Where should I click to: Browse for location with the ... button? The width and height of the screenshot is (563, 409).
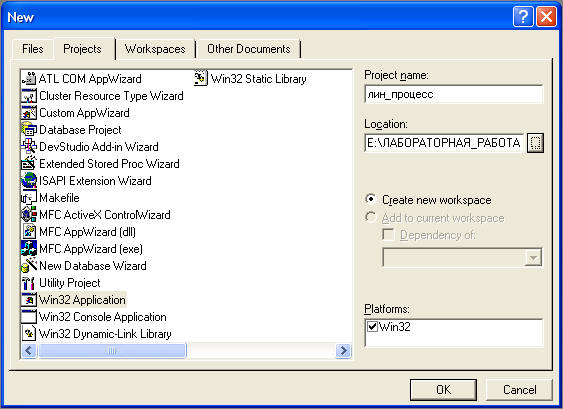(535, 143)
